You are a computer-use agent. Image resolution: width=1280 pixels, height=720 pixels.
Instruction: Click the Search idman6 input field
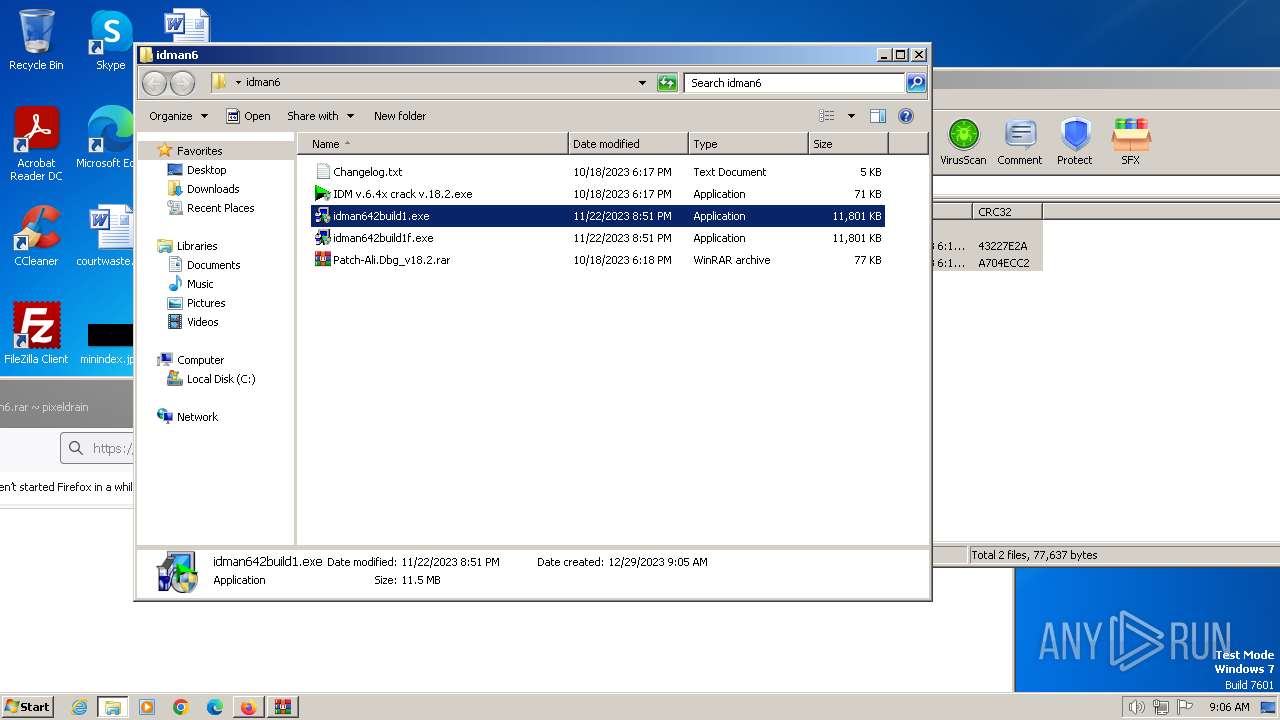coord(795,83)
